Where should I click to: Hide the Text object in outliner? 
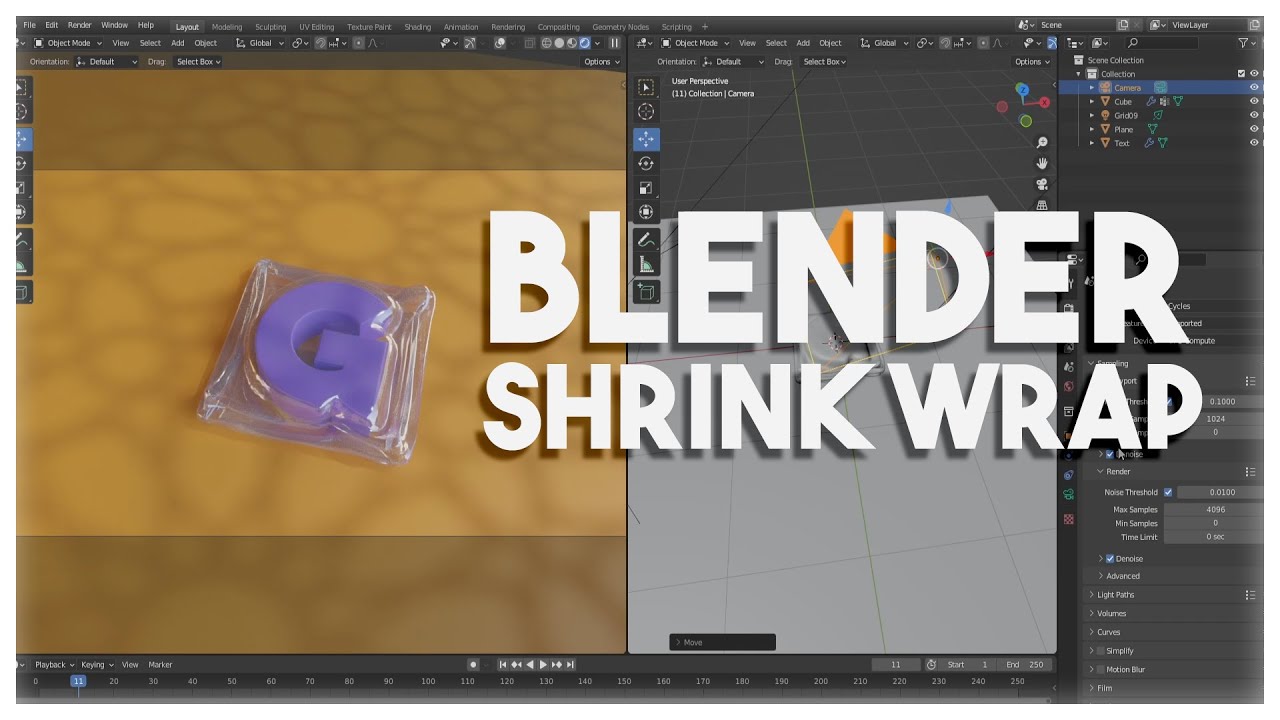[1254, 143]
